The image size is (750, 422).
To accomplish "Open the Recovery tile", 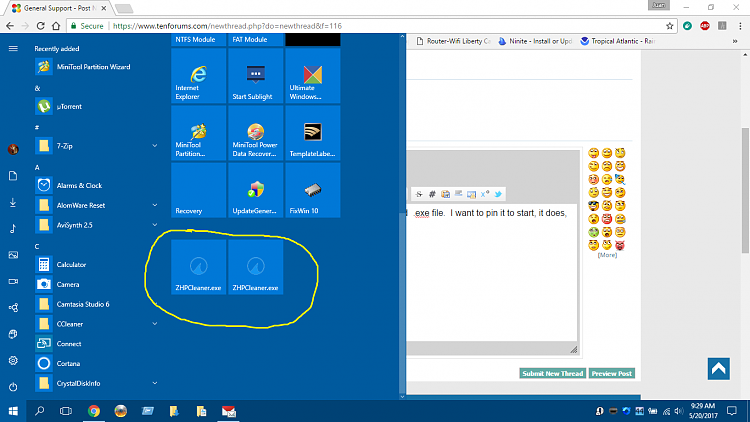I will pos(198,190).
